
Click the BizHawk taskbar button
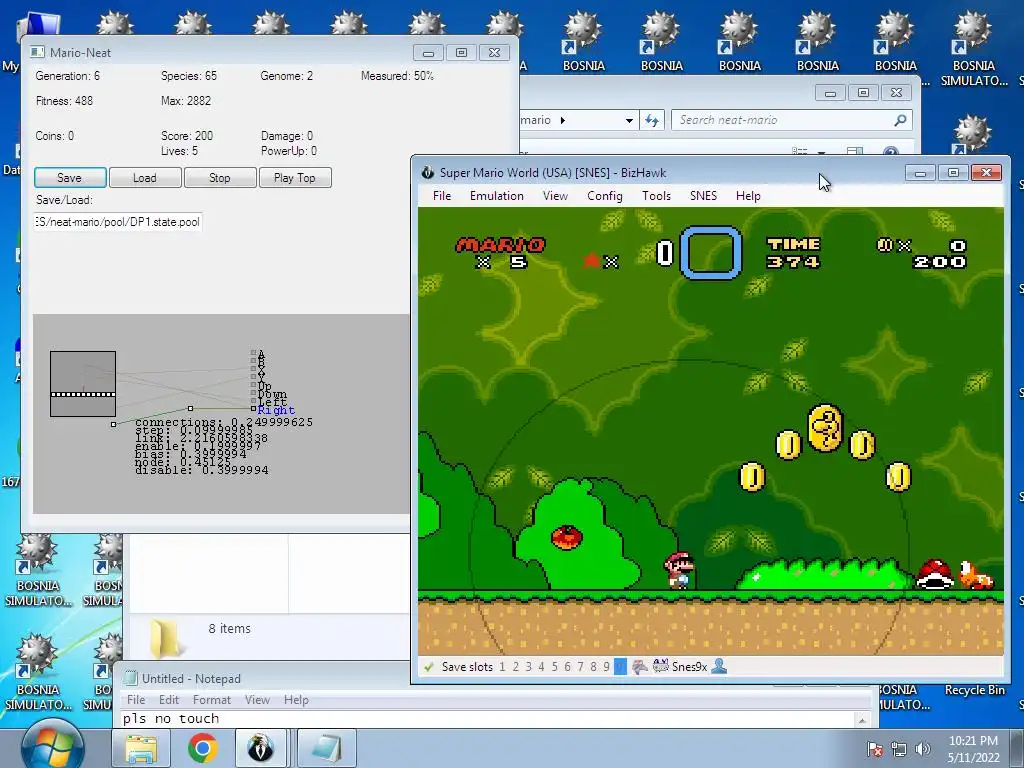coord(260,748)
